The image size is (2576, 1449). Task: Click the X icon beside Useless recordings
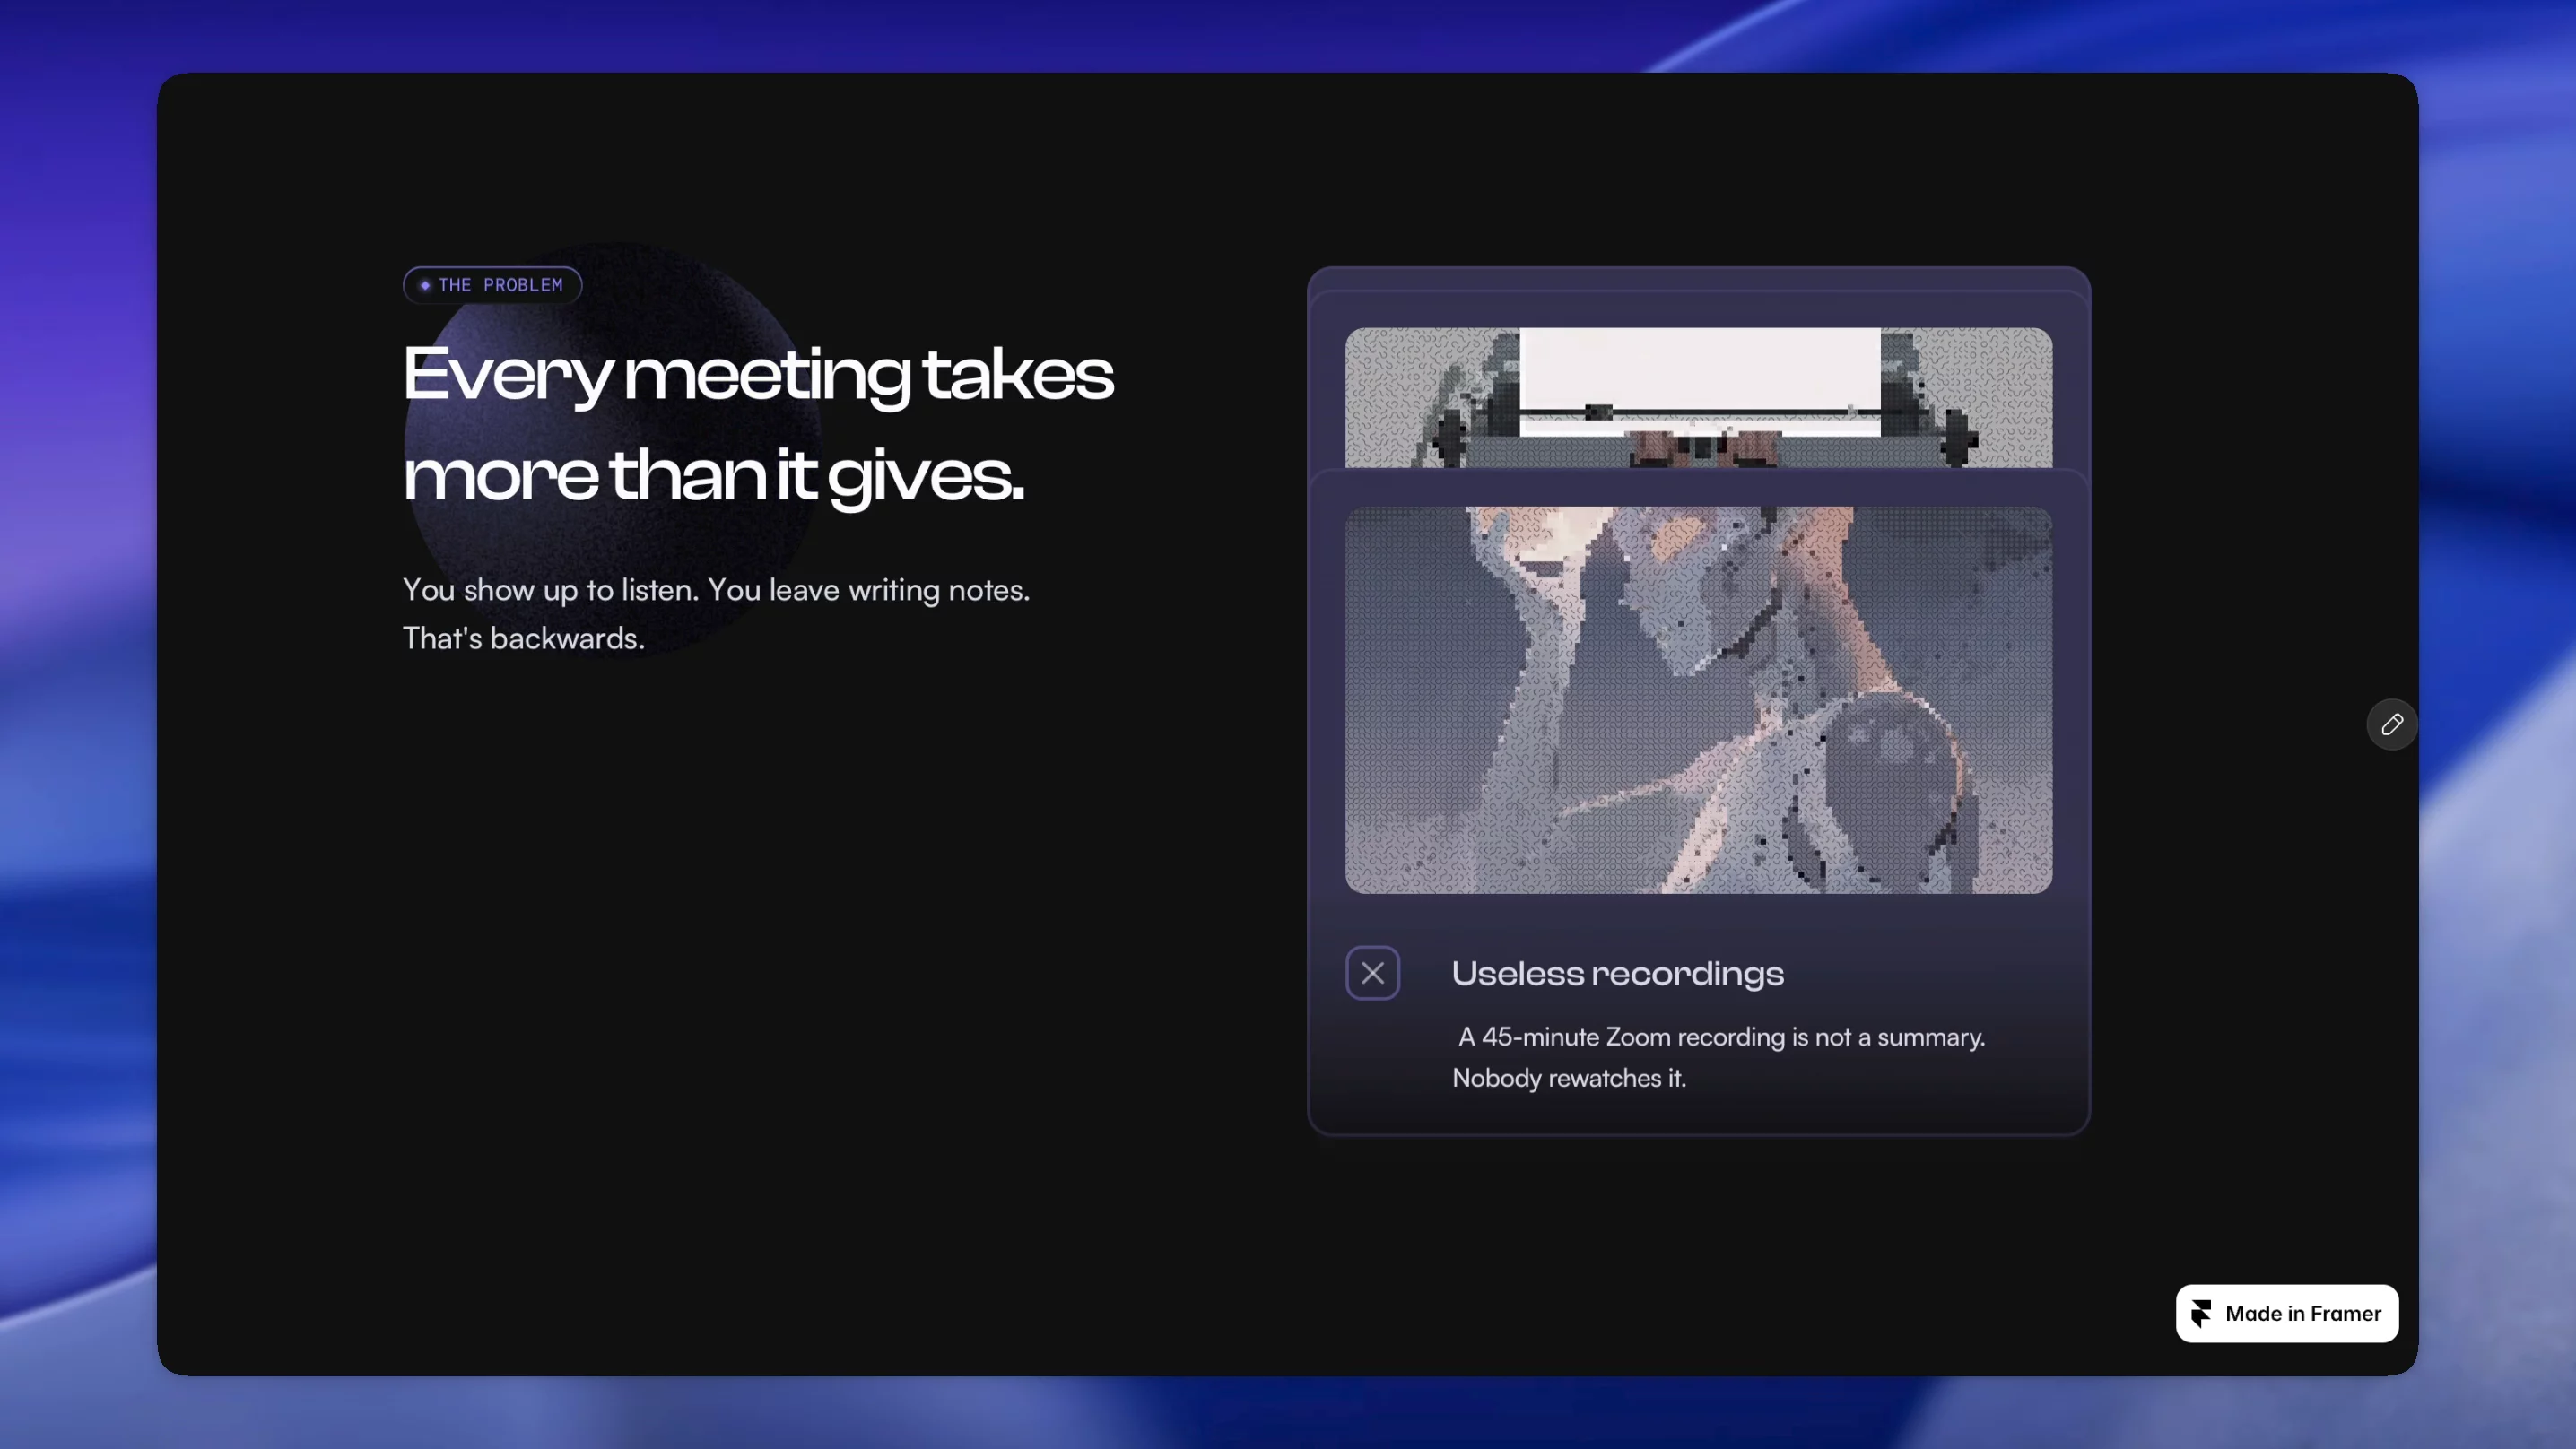click(1372, 972)
